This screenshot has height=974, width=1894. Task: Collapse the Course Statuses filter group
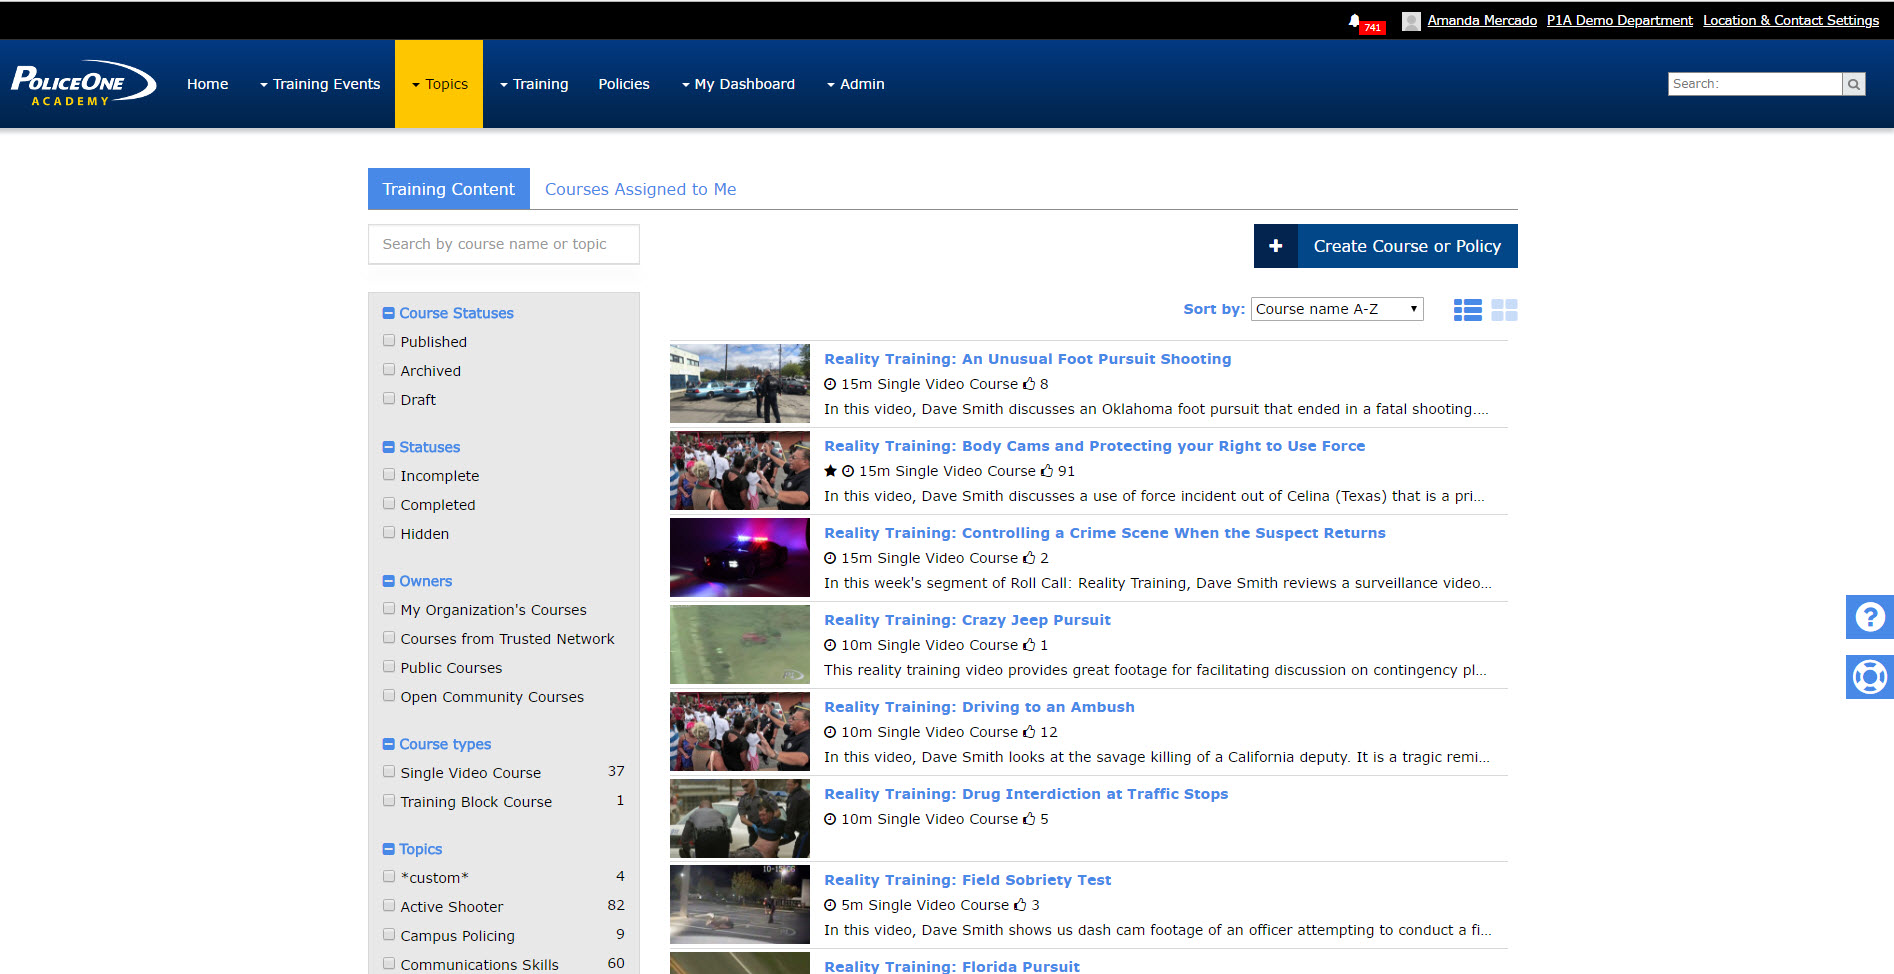coord(389,313)
